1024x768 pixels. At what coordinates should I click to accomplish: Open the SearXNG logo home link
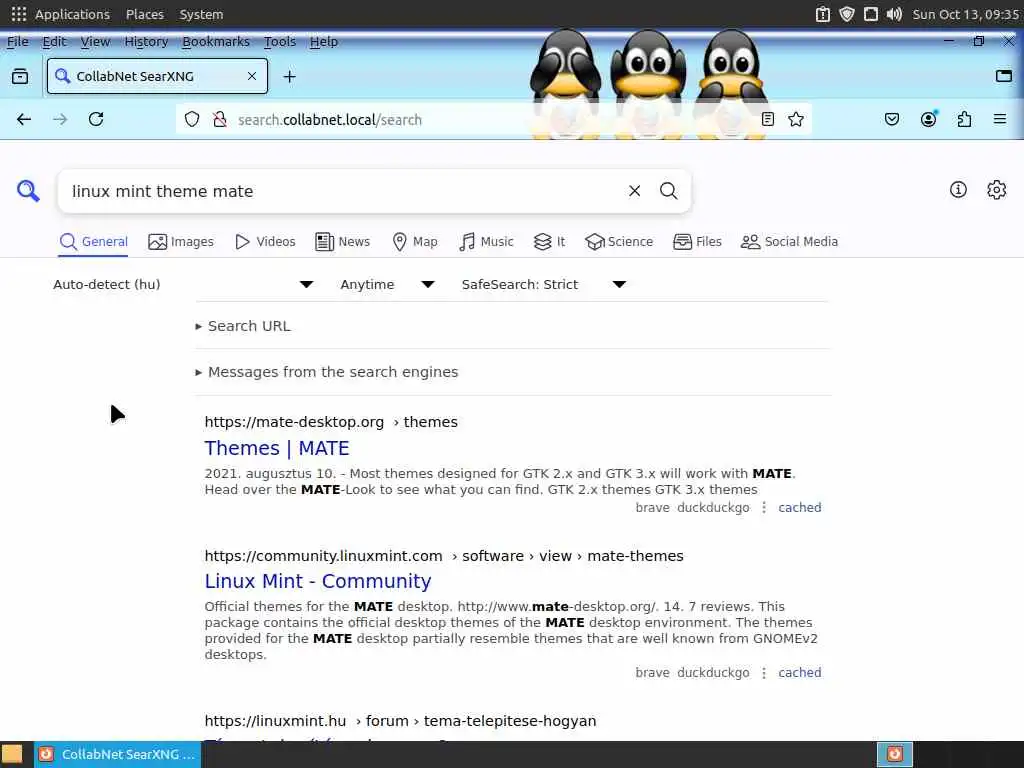[x=28, y=191]
